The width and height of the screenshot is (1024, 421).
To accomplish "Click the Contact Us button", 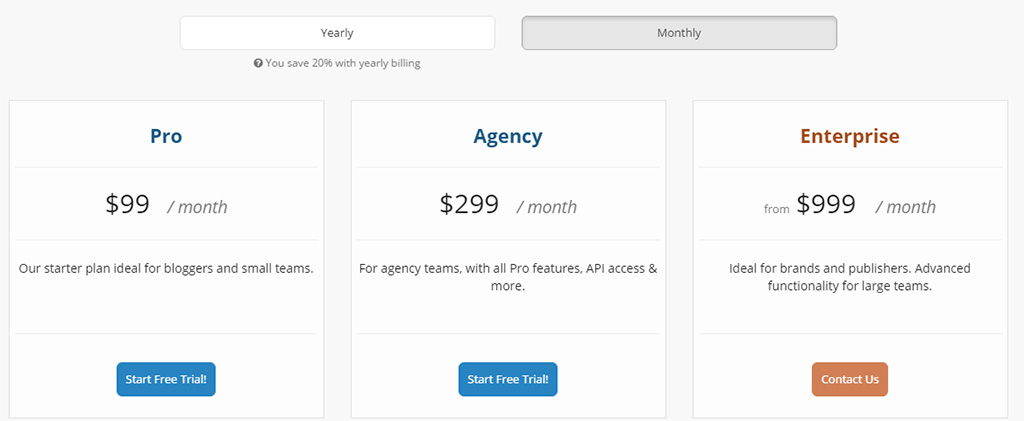I will (x=850, y=379).
